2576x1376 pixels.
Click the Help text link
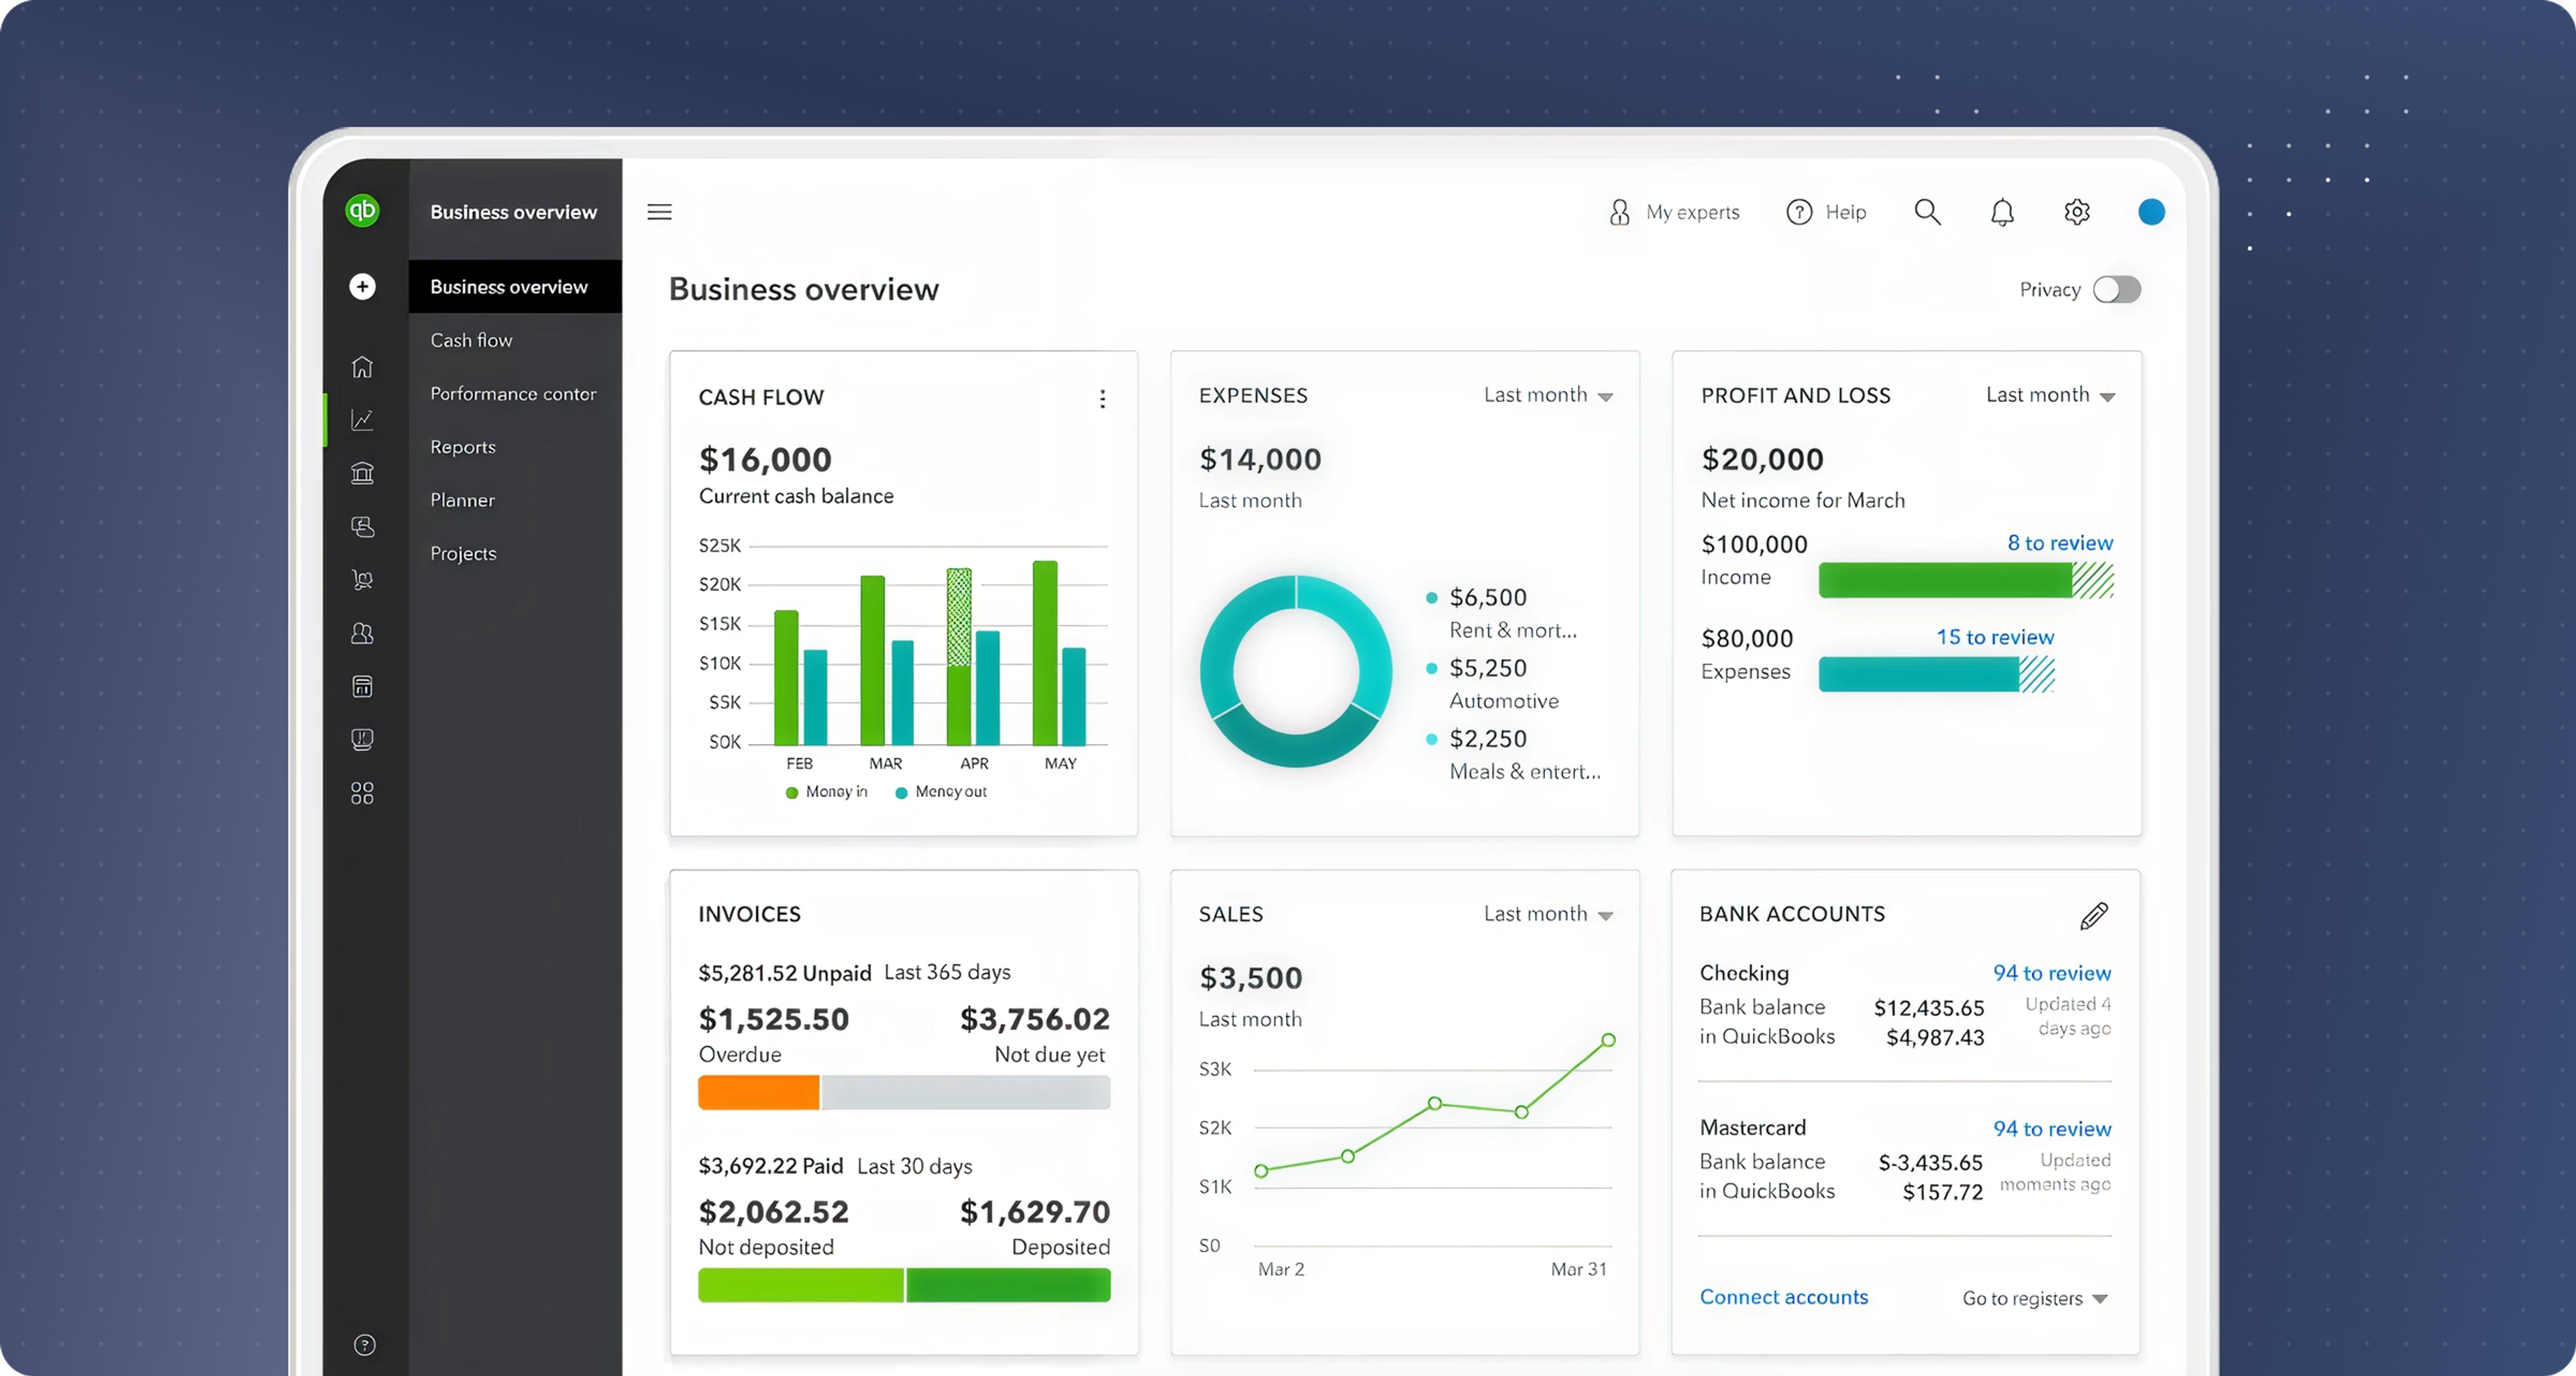[1846, 212]
